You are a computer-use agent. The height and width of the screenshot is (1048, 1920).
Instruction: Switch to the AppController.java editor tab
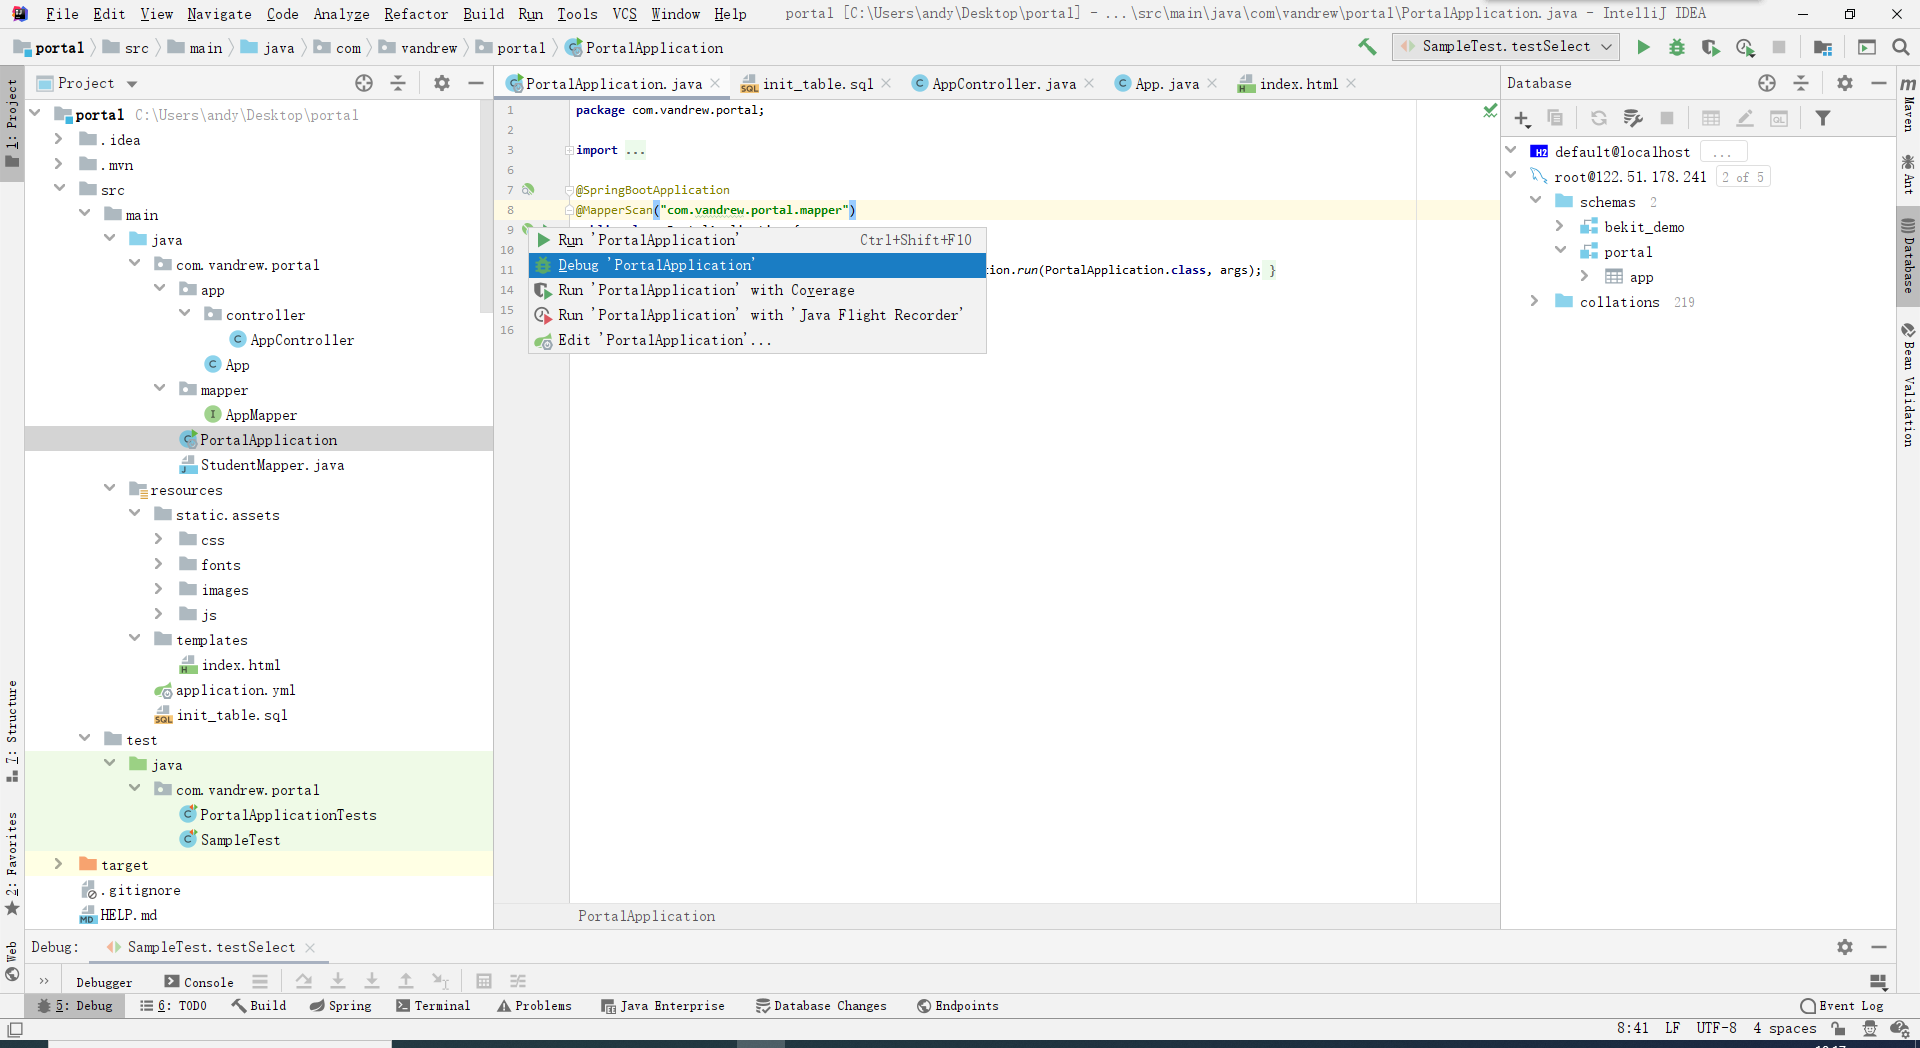(1003, 84)
